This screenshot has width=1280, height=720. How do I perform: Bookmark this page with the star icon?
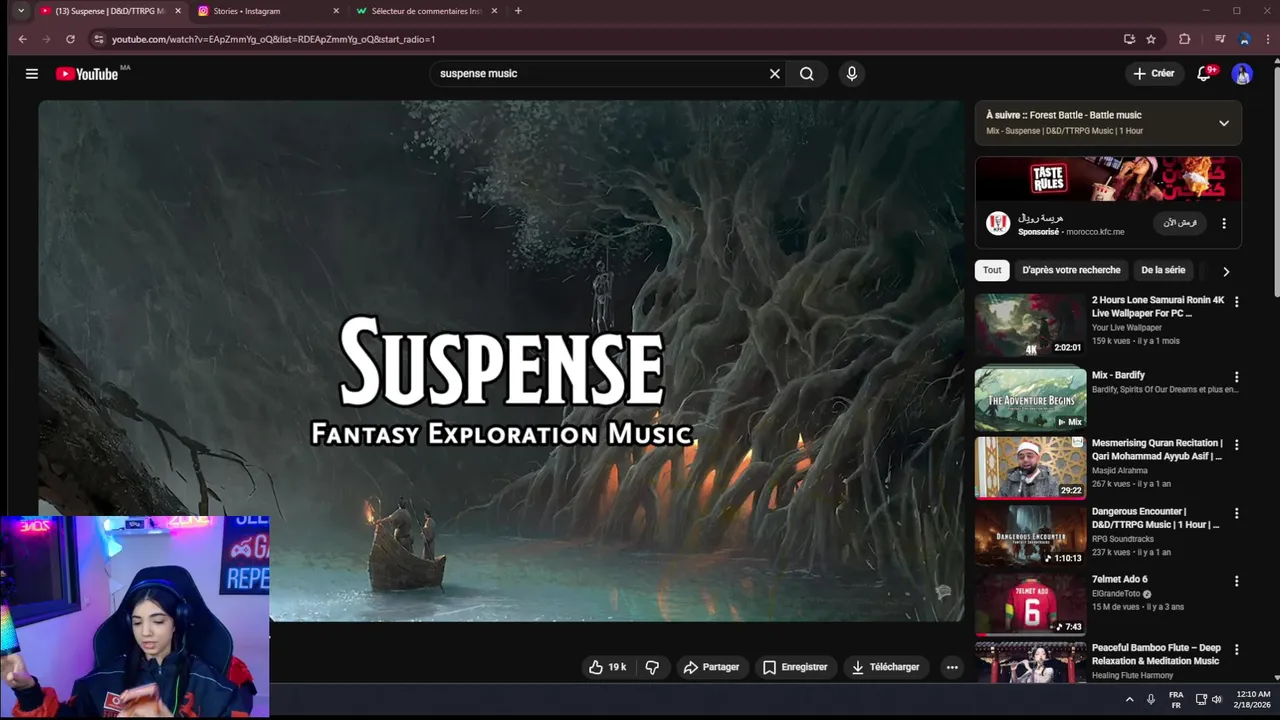coord(1151,39)
